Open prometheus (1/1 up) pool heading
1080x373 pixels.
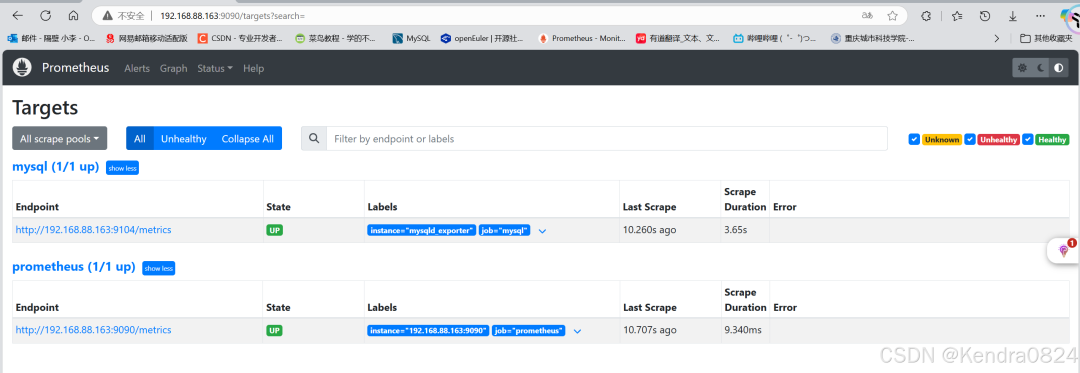(x=74, y=267)
